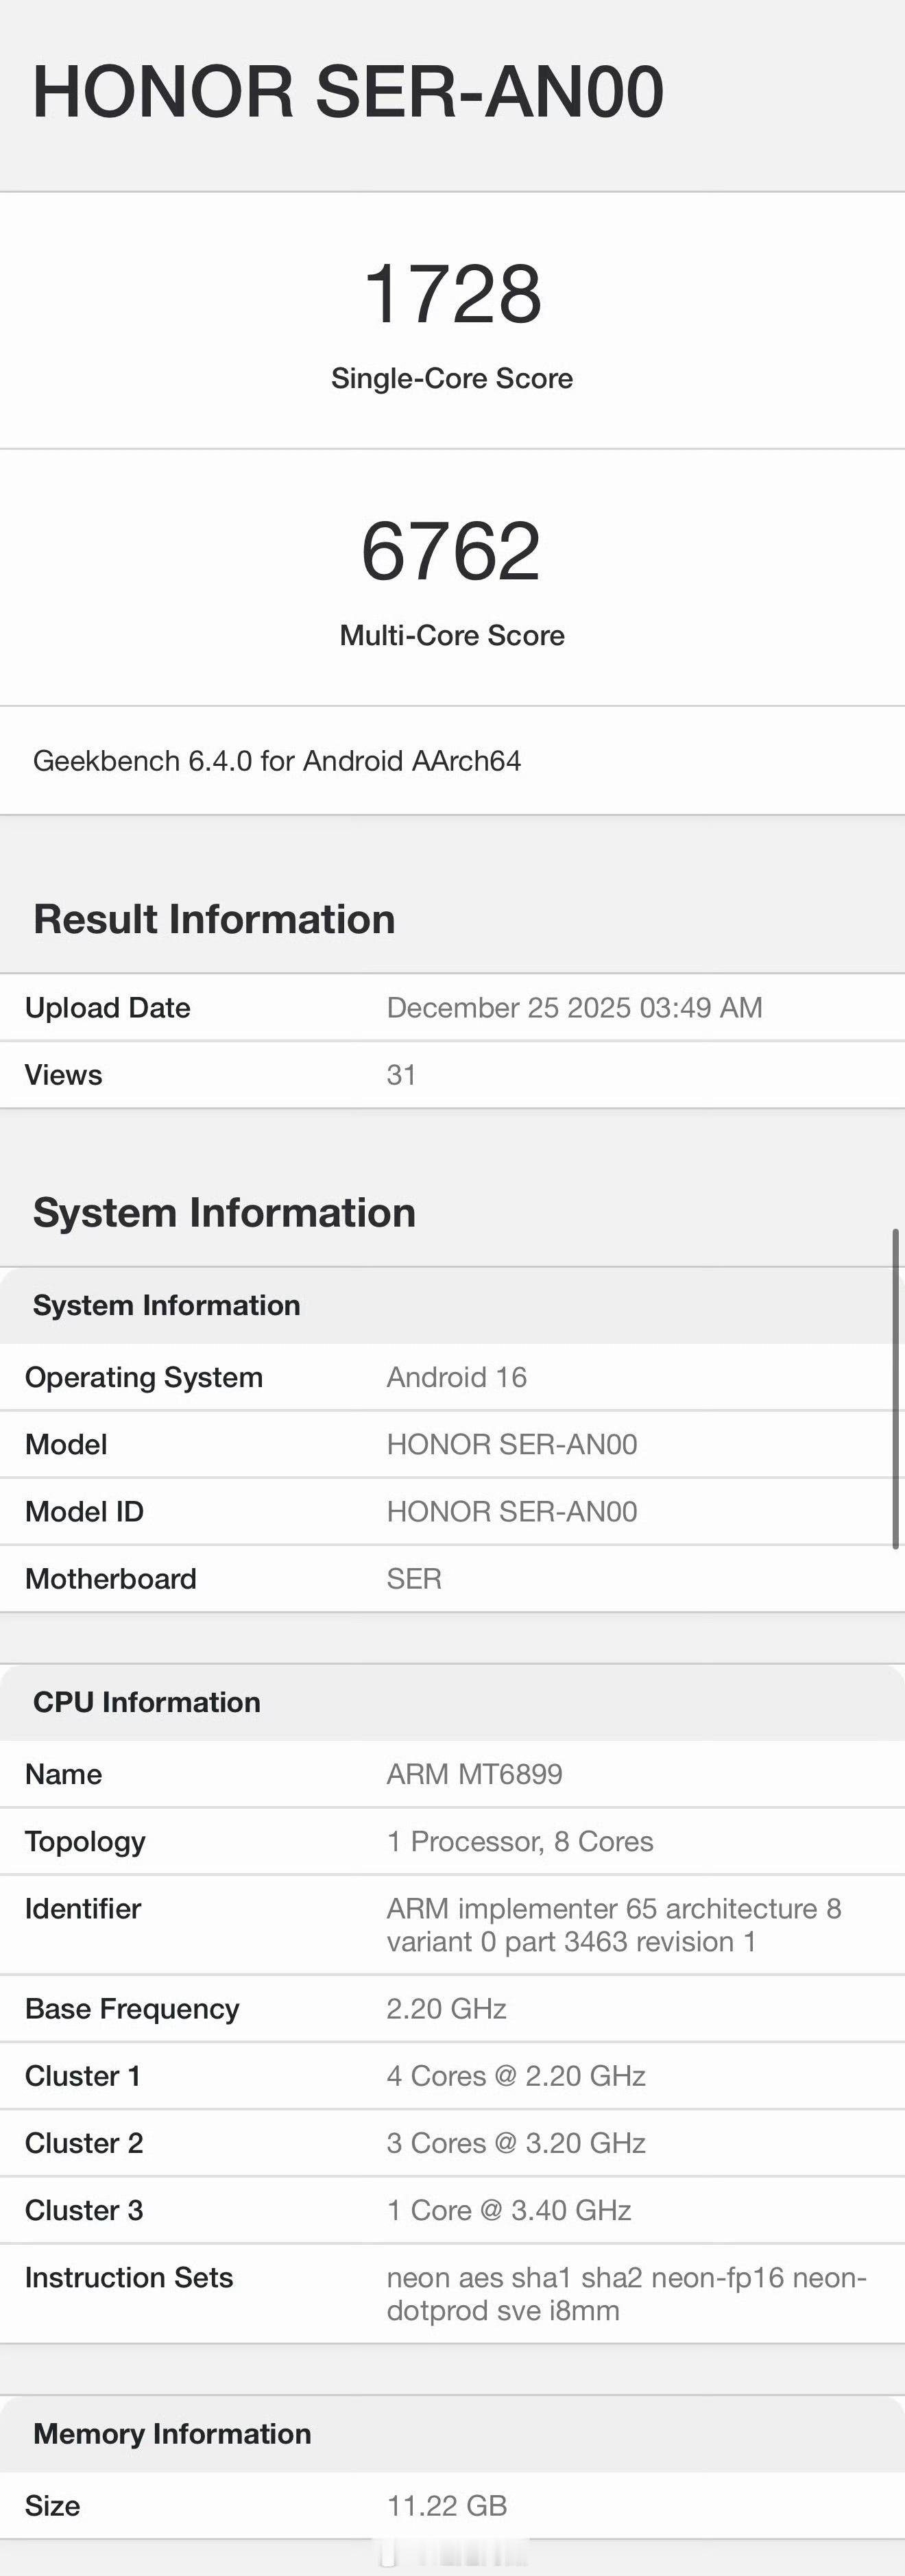Click the Multi-Core Score label
Screen dimensions: 905x2576
452,635
